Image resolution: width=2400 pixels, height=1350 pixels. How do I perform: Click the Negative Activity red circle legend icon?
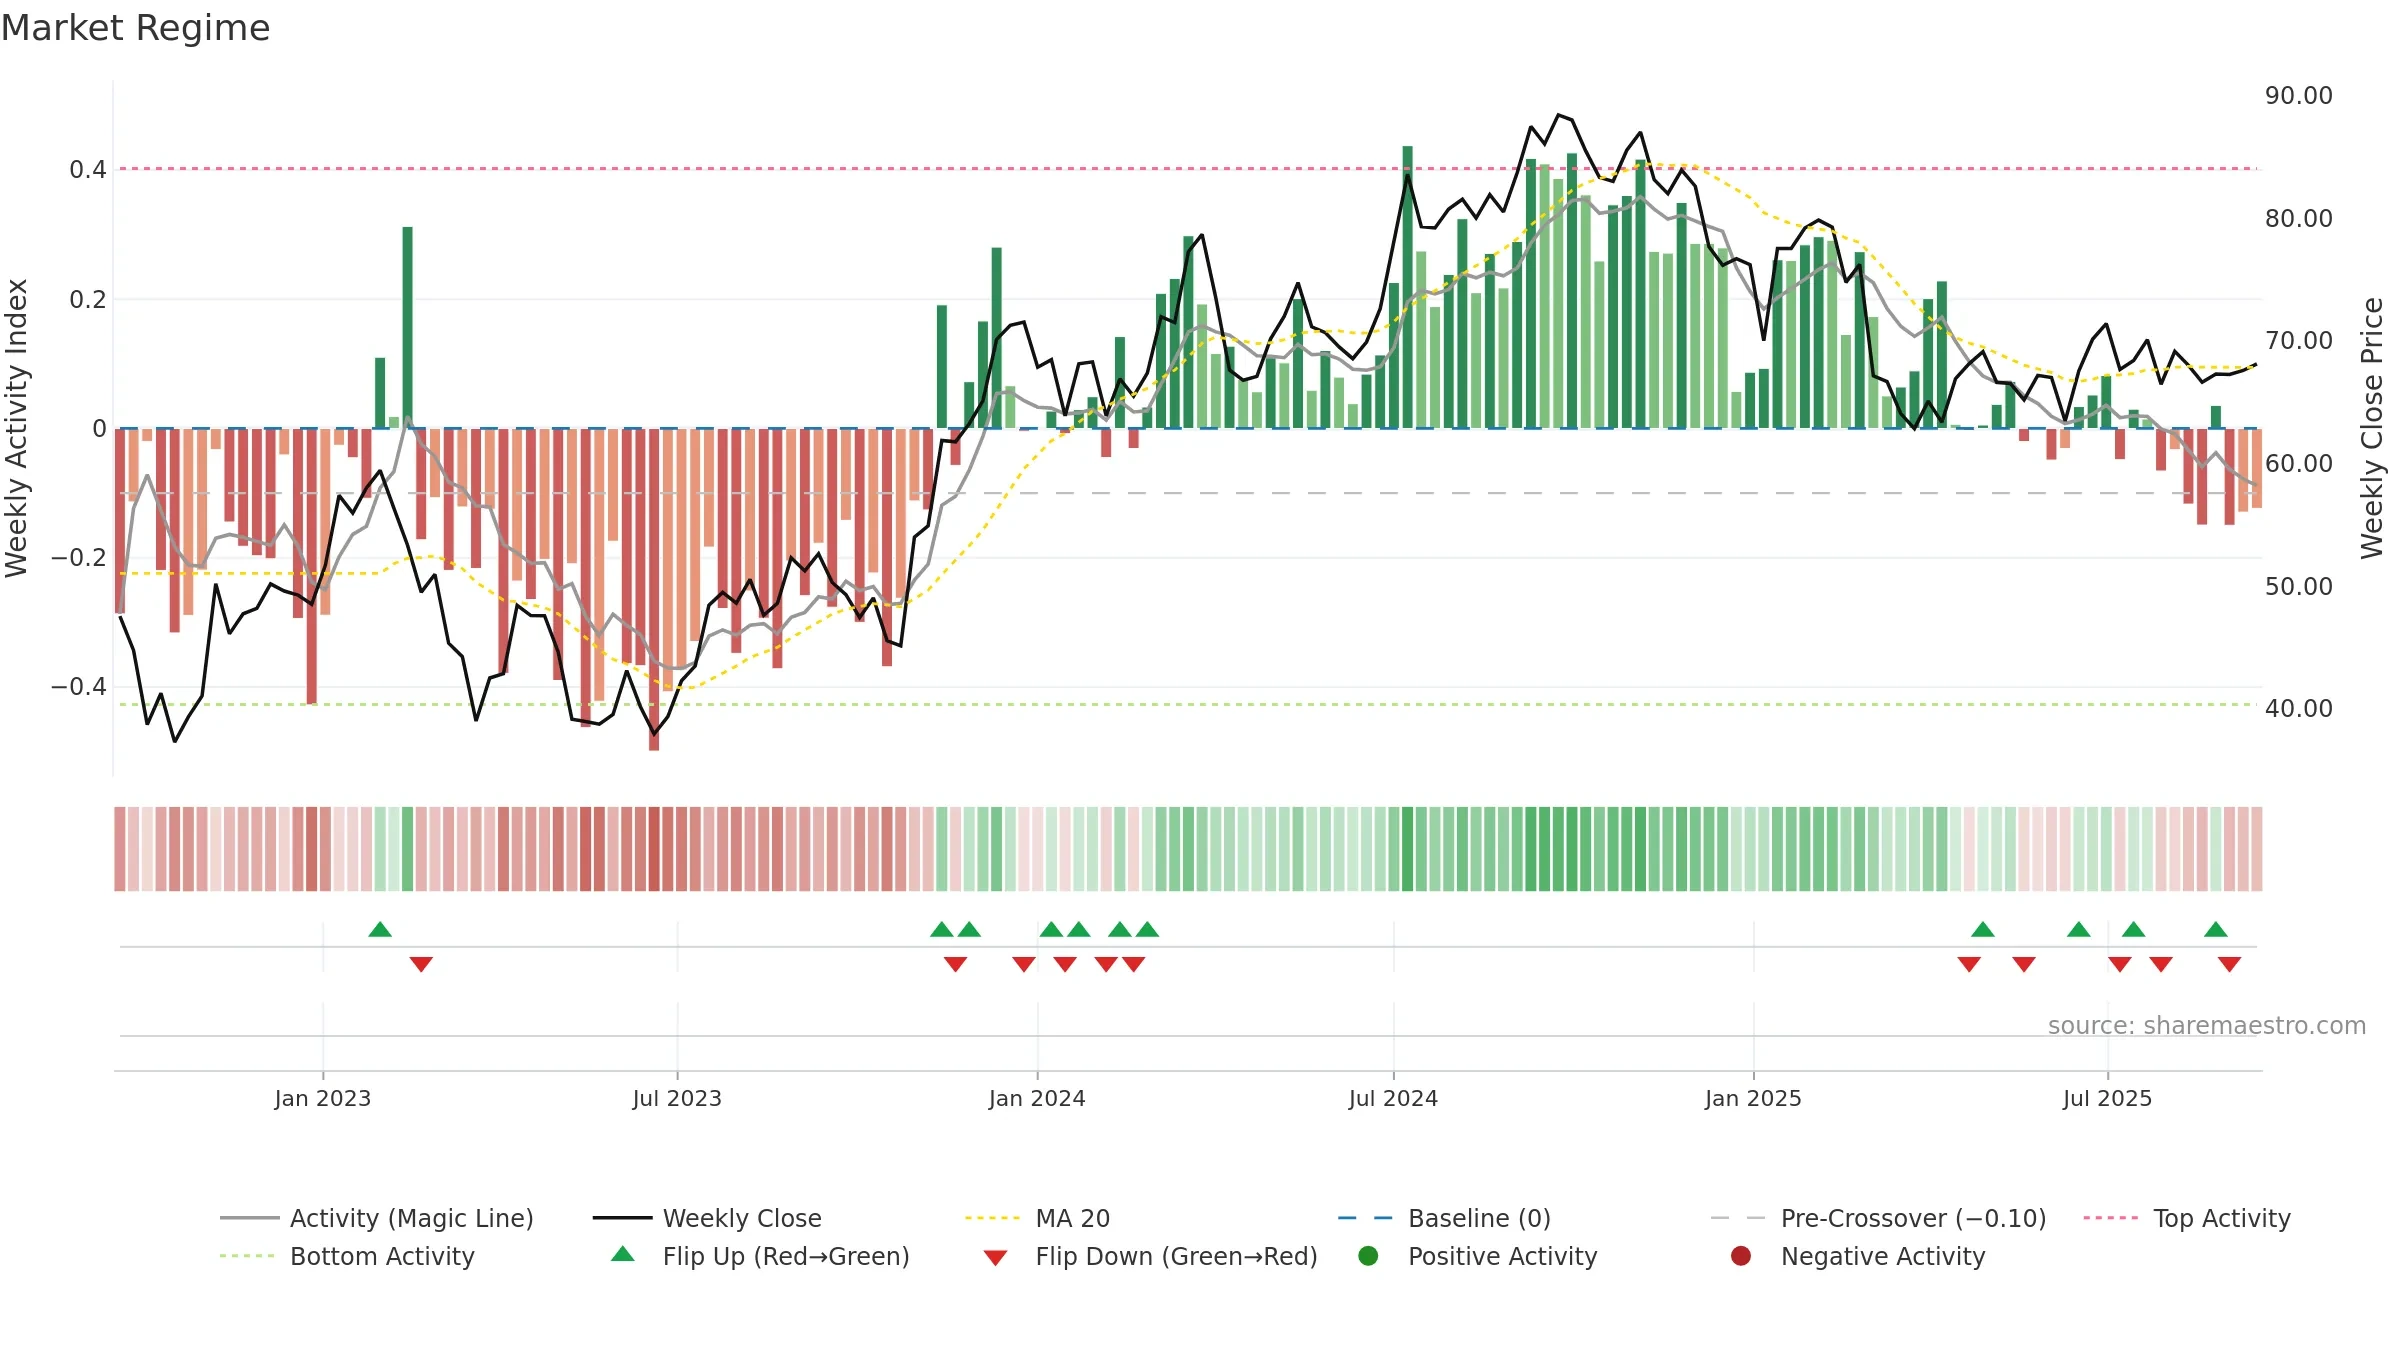(1741, 1256)
